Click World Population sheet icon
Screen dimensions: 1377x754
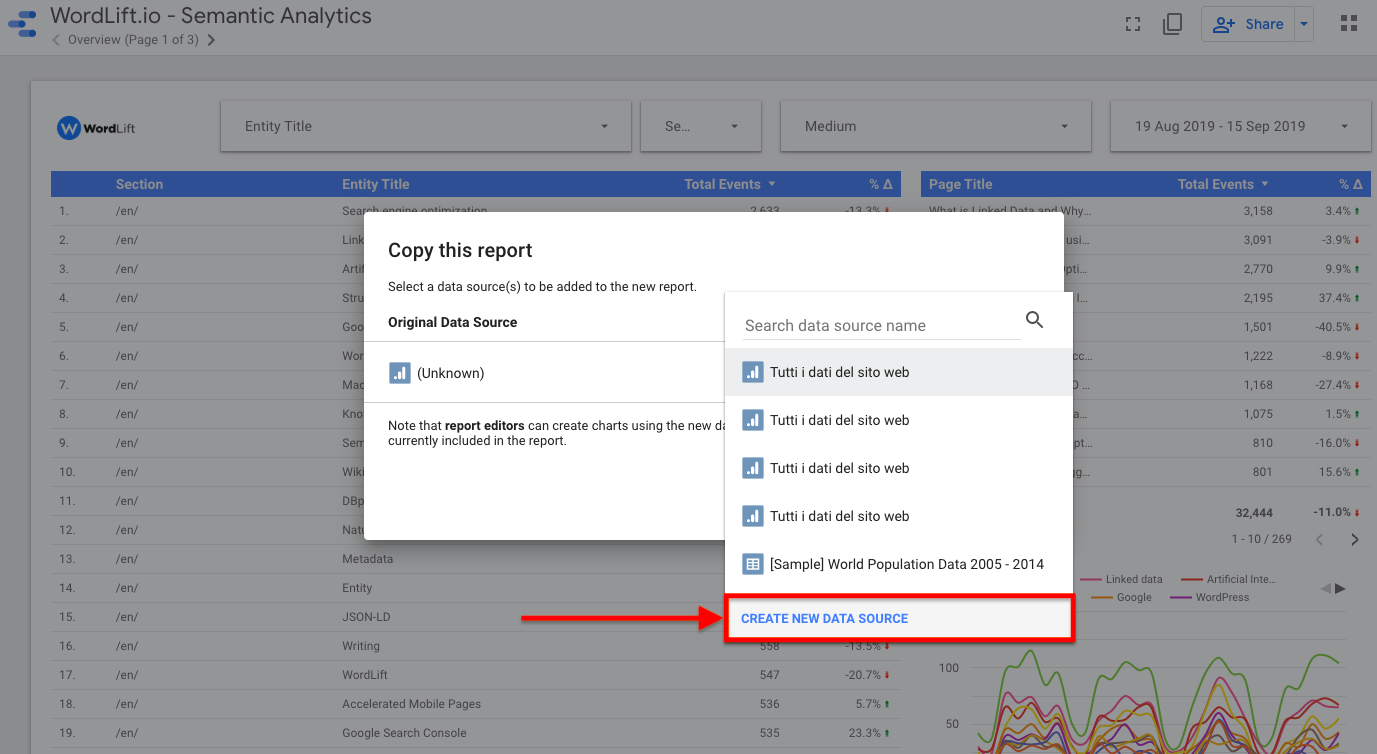pyautogui.click(x=753, y=564)
